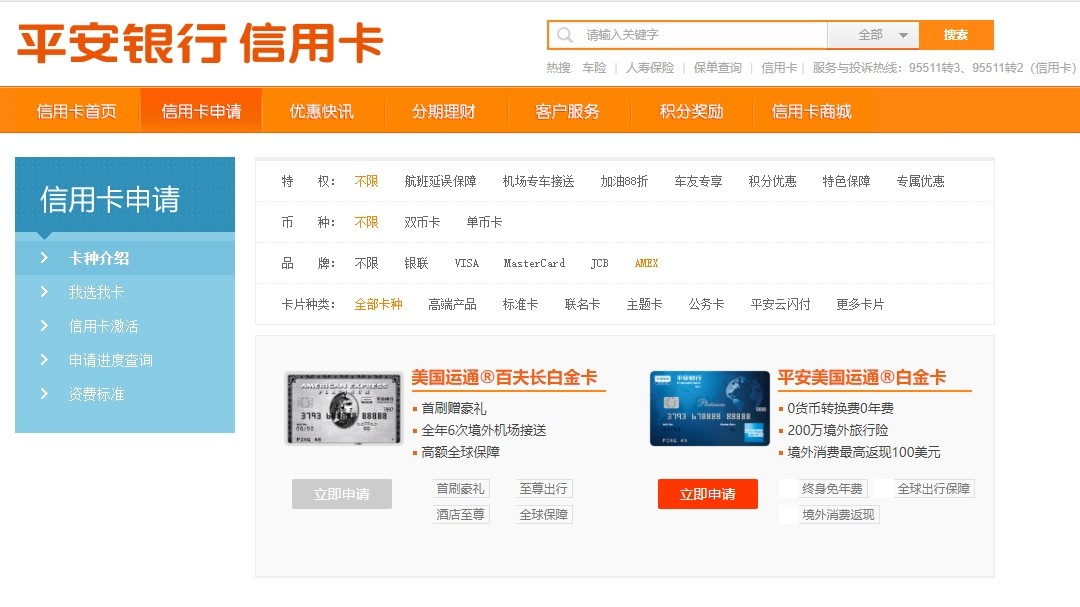Filter by 车友专享 privilege
Image resolution: width=1080 pixels, height=607 pixels.
[x=698, y=181]
